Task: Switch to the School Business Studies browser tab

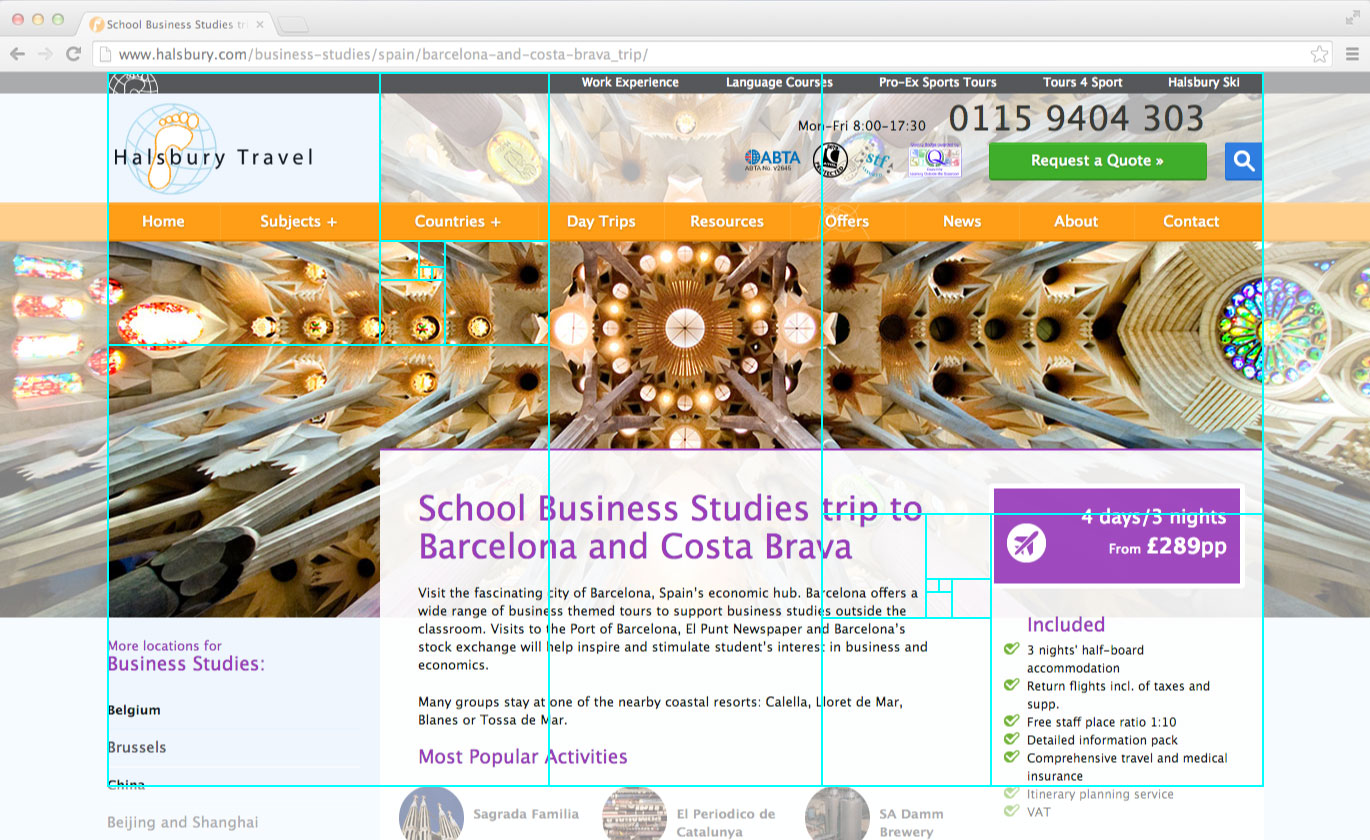Action: tap(170, 24)
